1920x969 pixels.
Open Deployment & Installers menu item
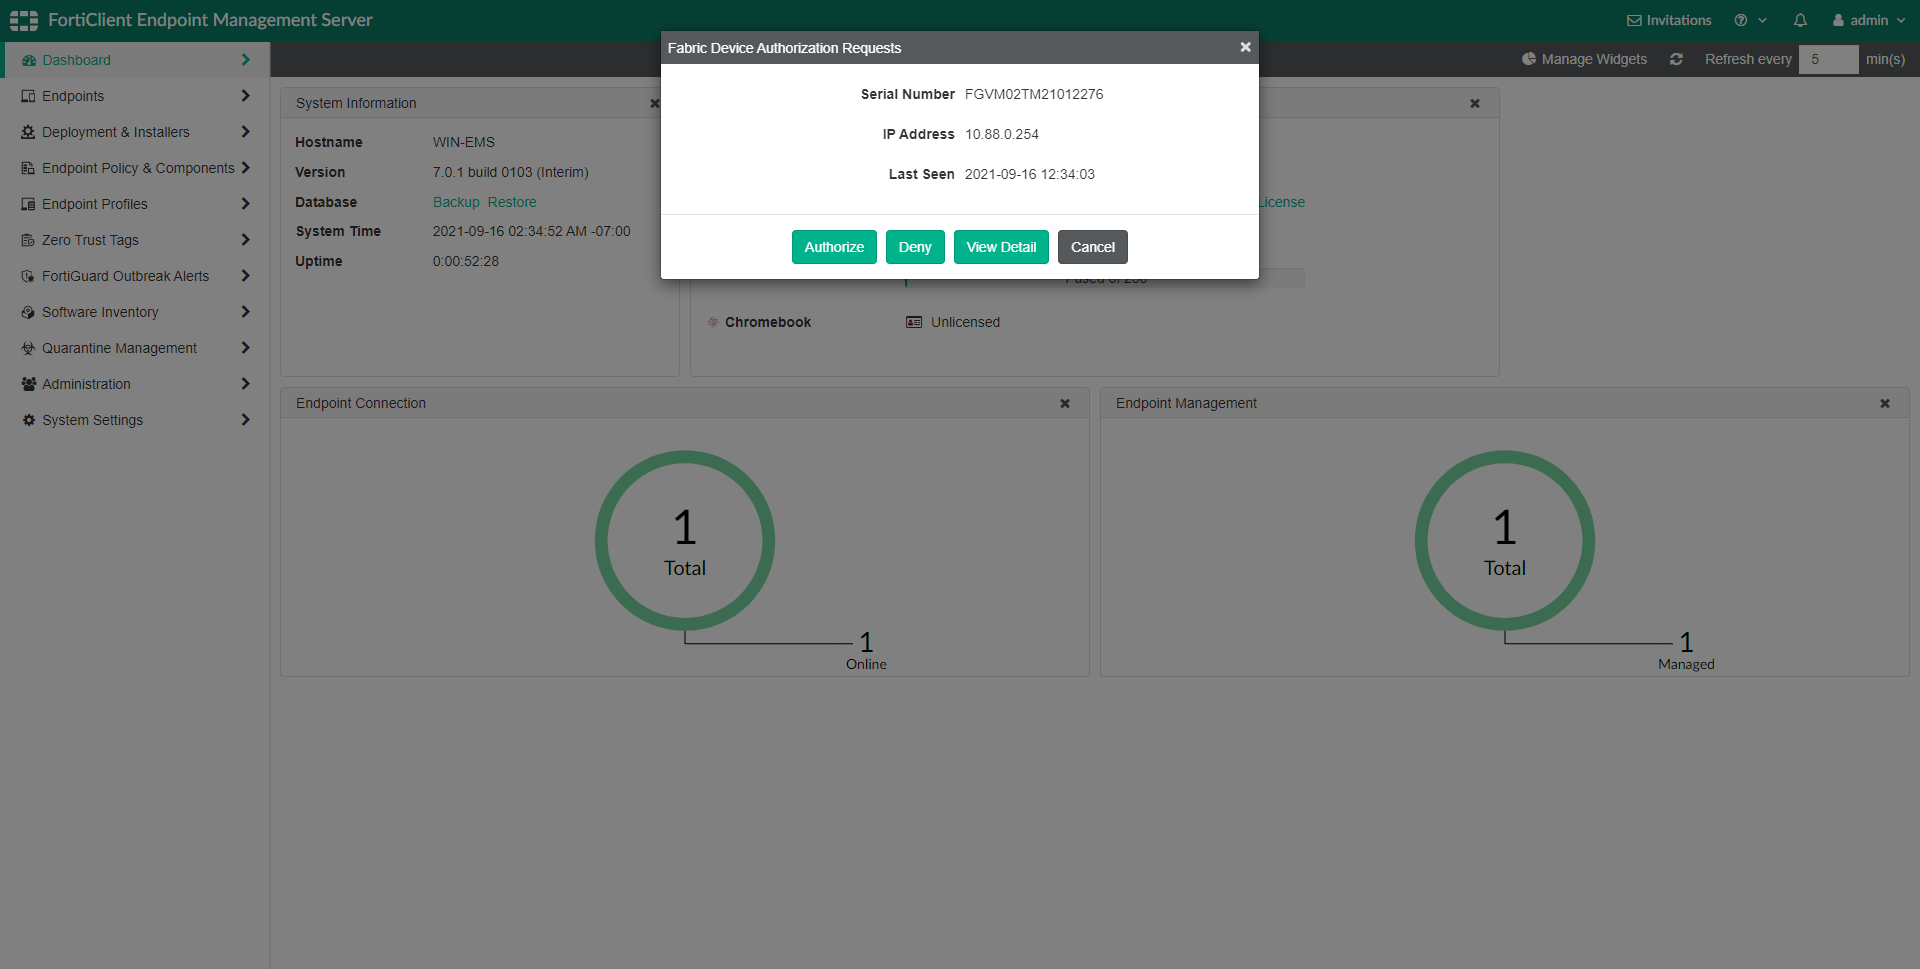(x=135, y=132)
